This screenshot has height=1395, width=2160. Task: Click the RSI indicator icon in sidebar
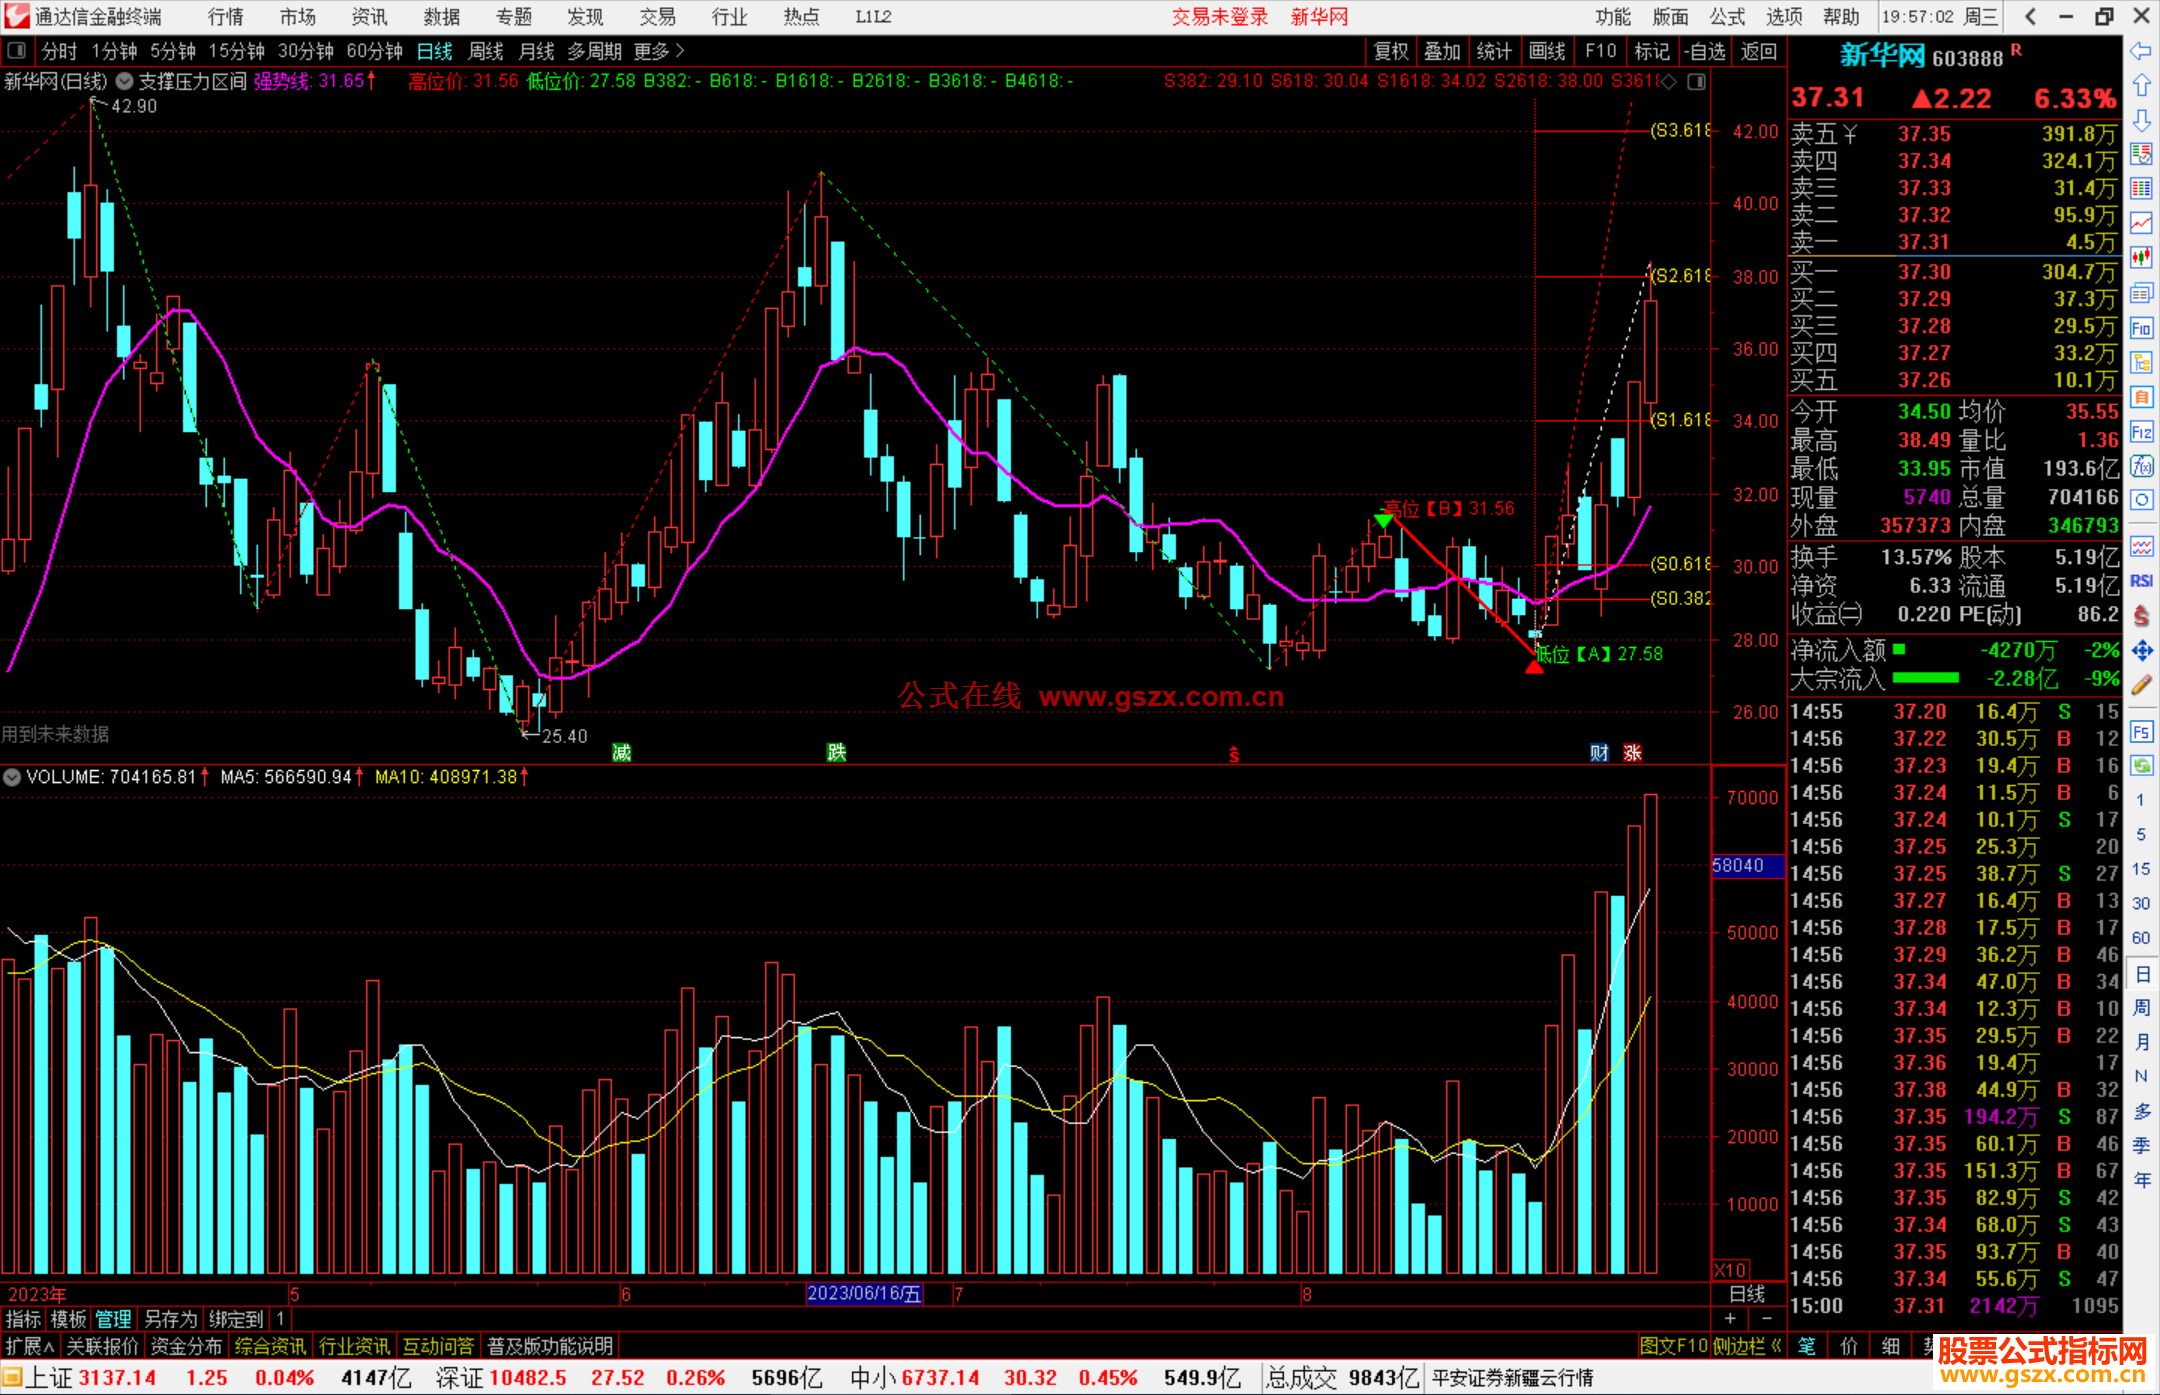(x=2141, y=581)
